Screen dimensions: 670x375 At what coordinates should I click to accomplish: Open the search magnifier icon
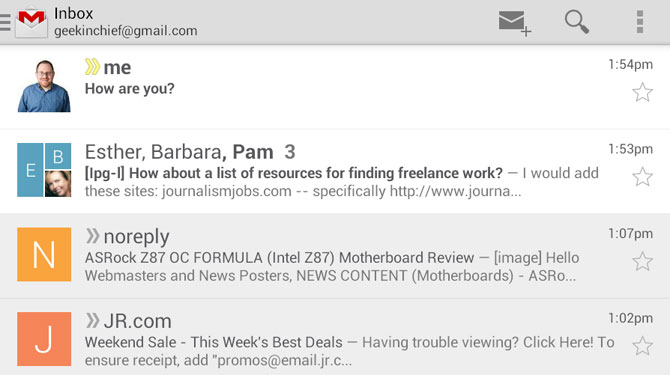point(577,22)
